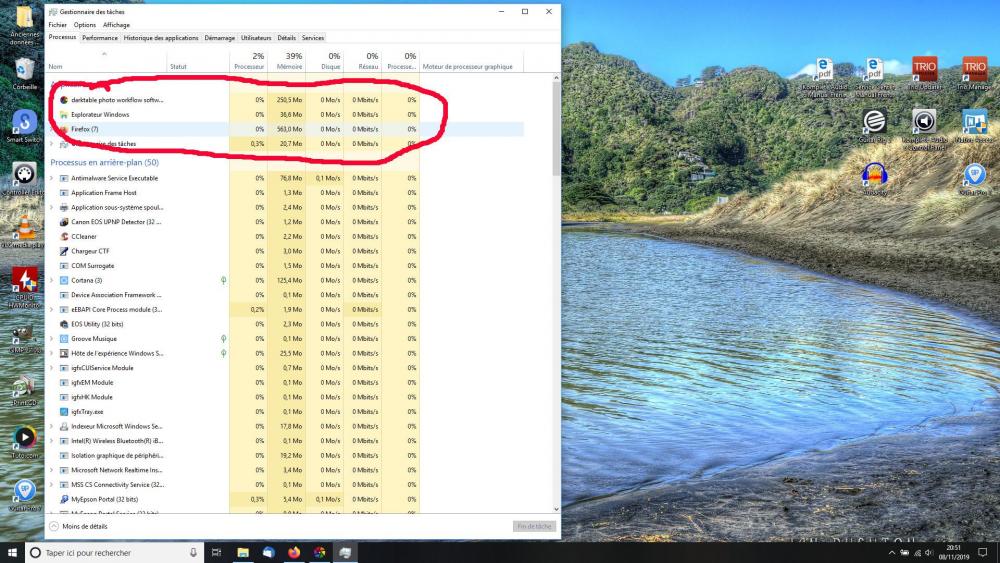
Task: Click the taskbar search microphone icon
Action: click(193, 553)
